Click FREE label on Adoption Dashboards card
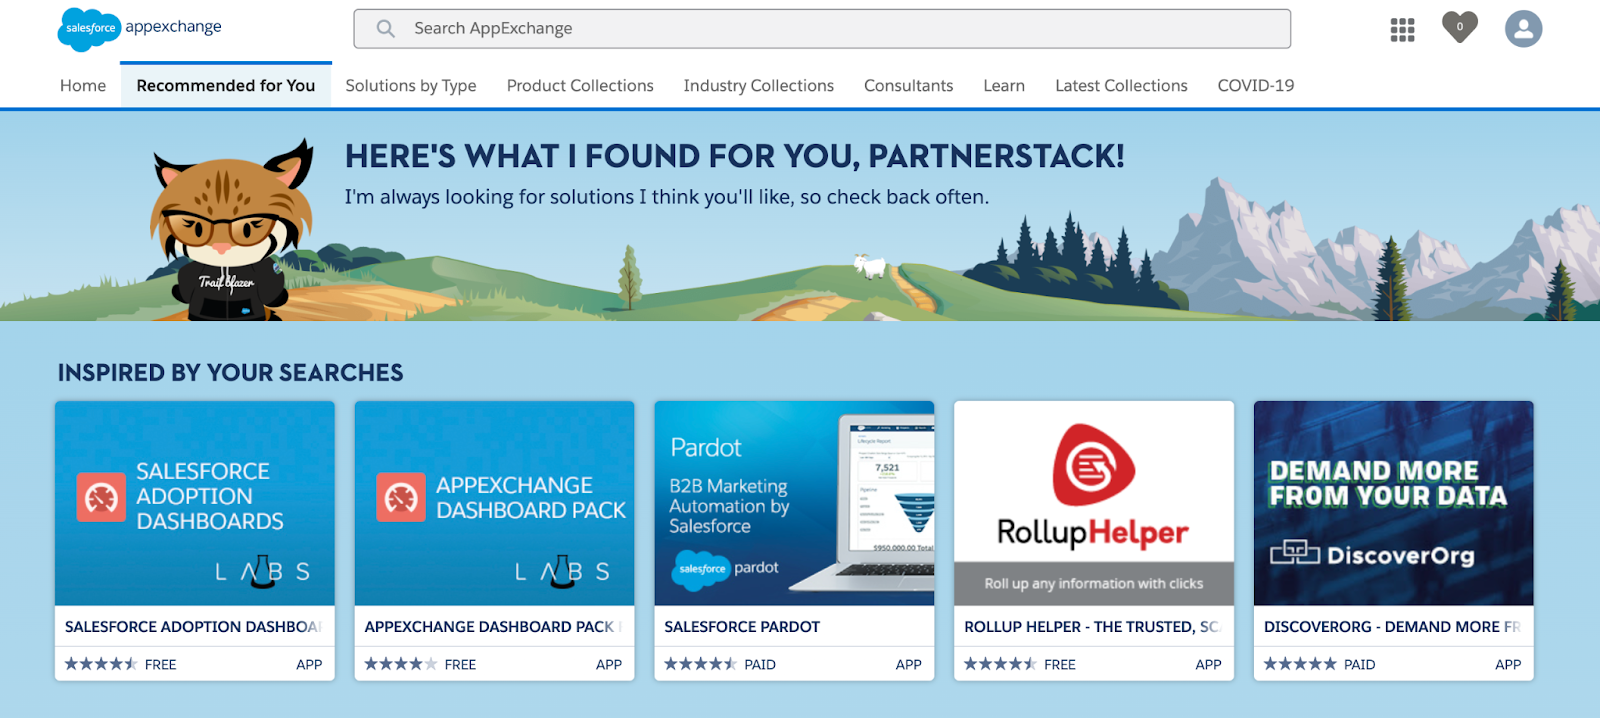The height and width of the screenshot is (718, 1600). (x=160, y=664)
